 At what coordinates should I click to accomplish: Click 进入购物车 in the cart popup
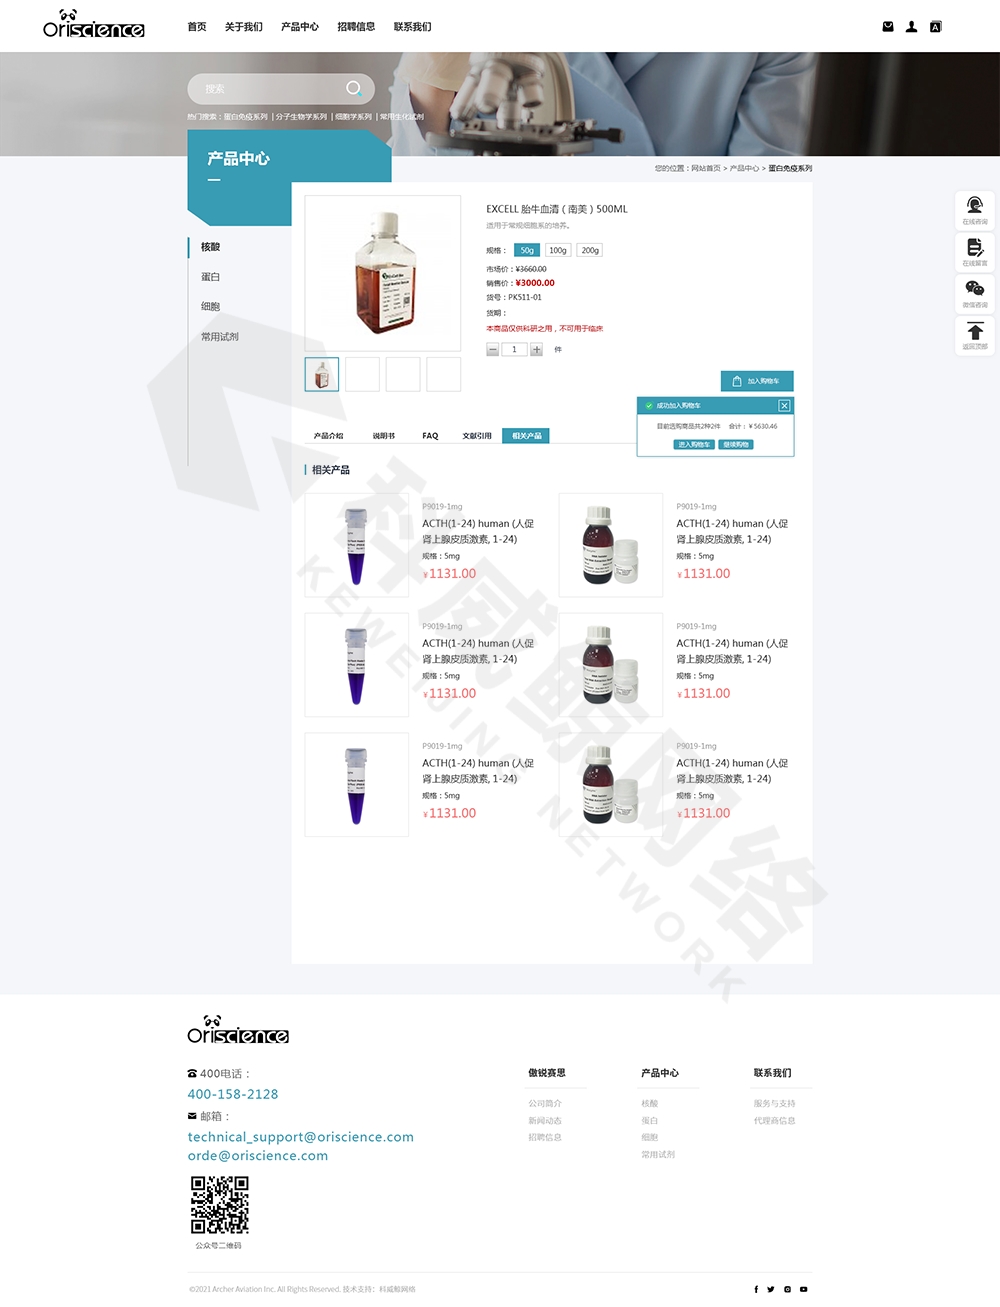694,444
